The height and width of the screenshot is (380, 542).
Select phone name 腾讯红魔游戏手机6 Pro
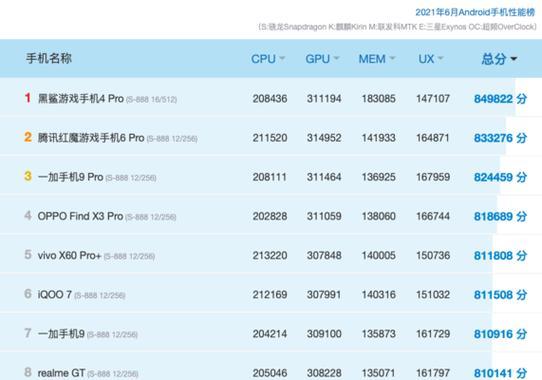[91, 138]
